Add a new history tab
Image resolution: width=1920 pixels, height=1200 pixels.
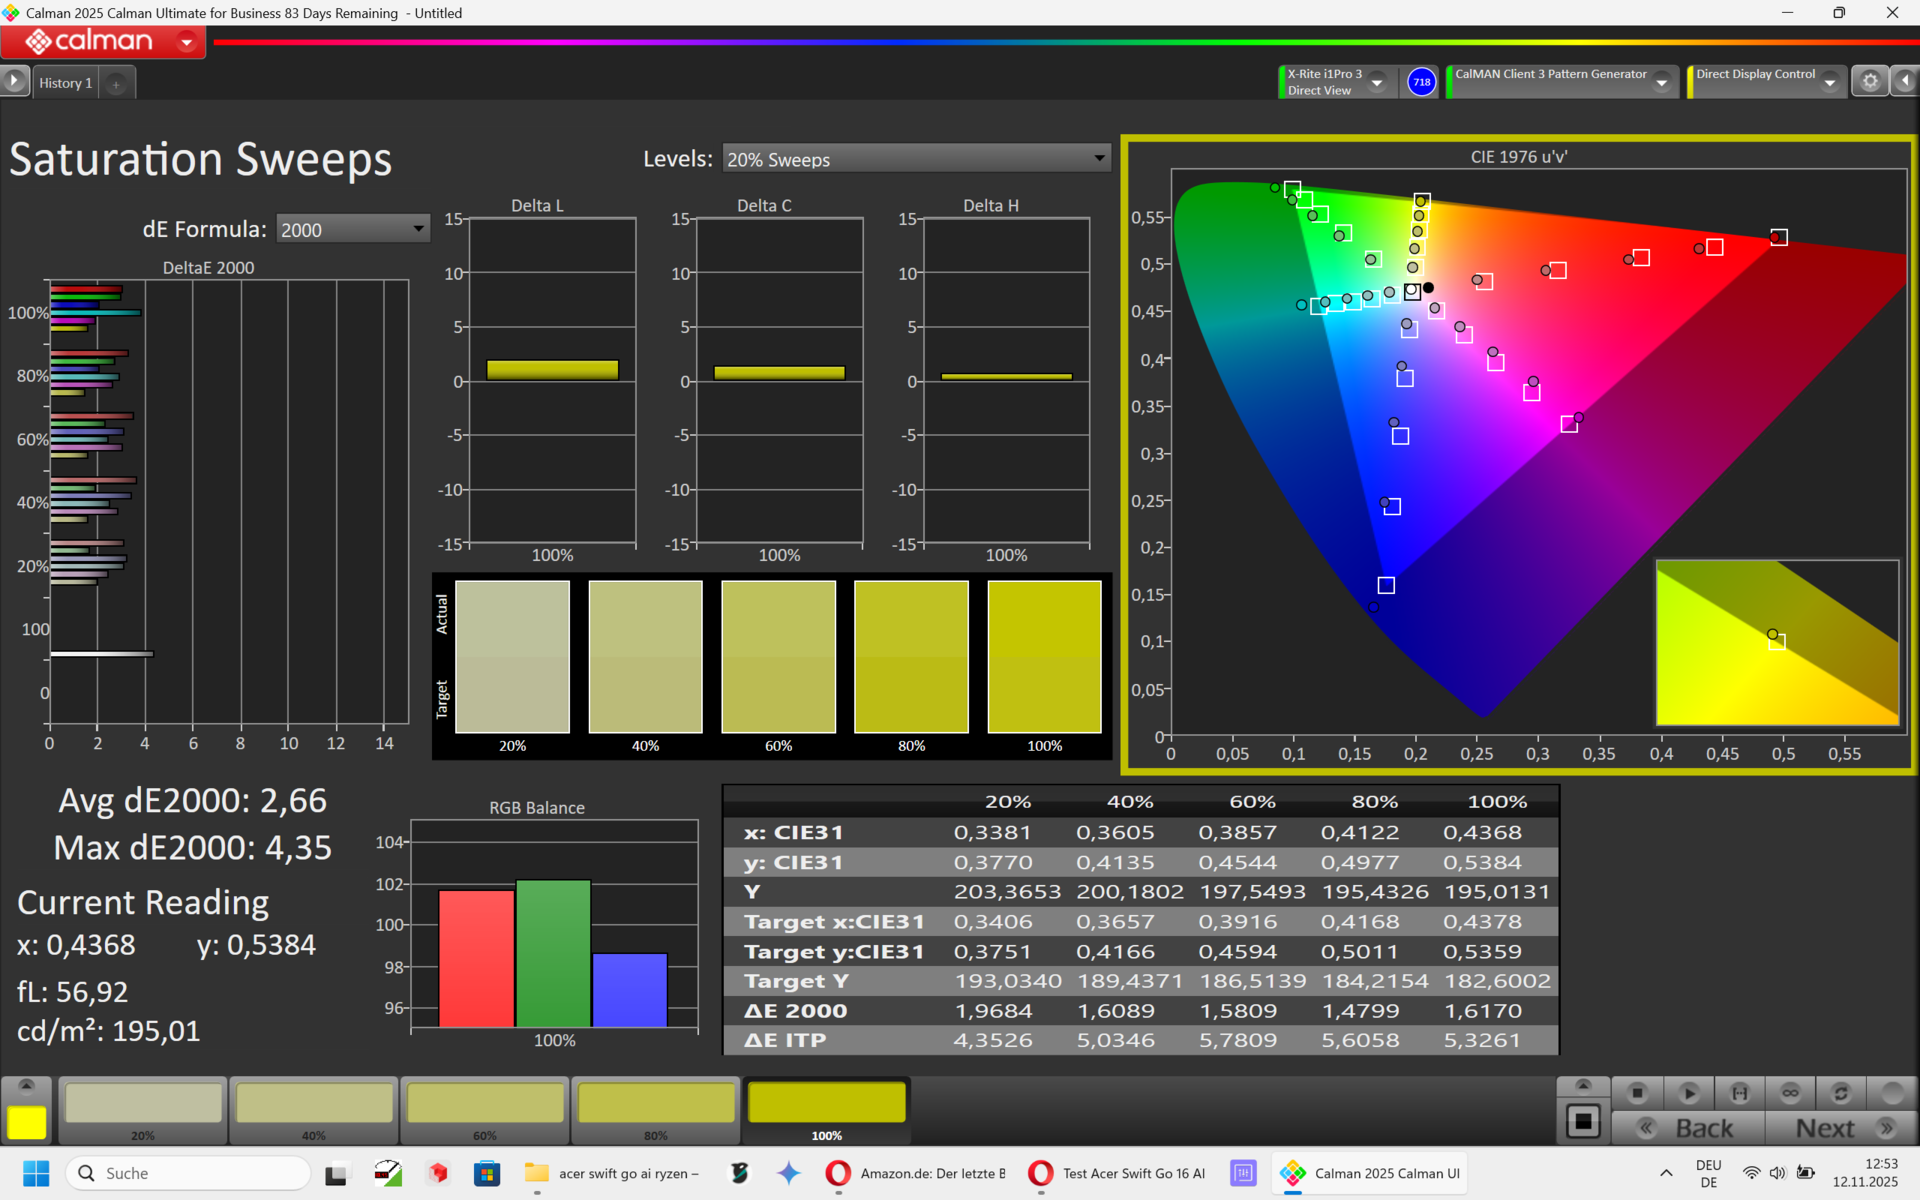(116, 84)
